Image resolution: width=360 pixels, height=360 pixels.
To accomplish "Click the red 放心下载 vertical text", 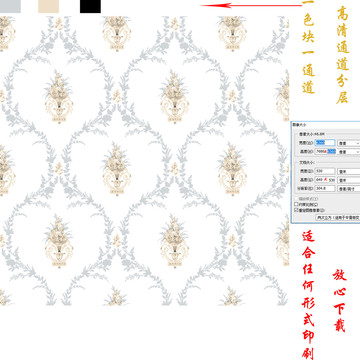I will point(340,300).
